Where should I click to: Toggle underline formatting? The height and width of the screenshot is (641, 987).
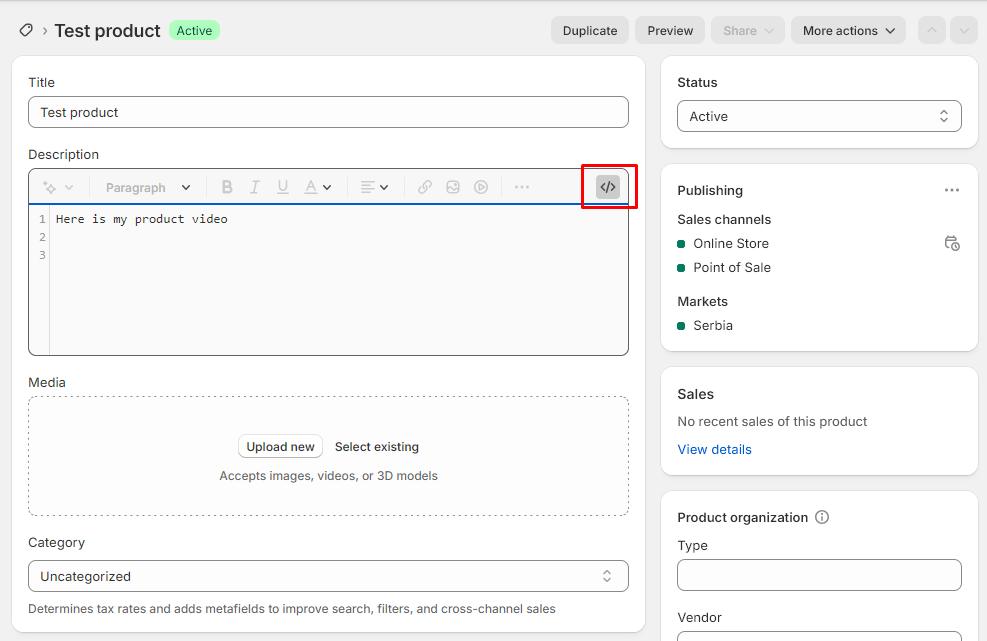(283, 187)
